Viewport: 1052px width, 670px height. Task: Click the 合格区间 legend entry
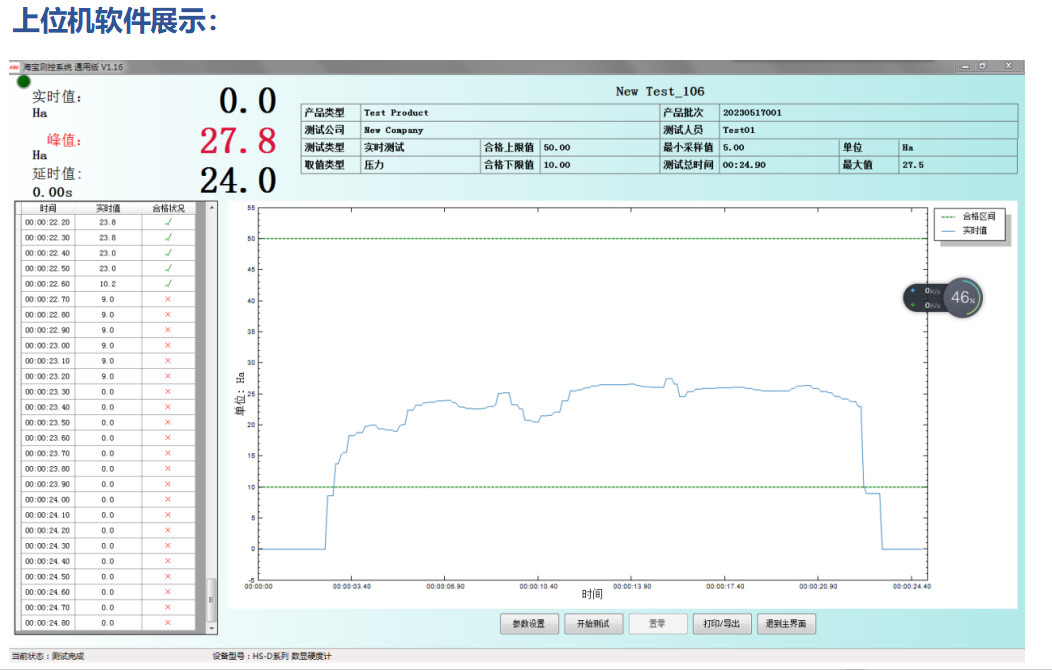click(x=968, y=216)
